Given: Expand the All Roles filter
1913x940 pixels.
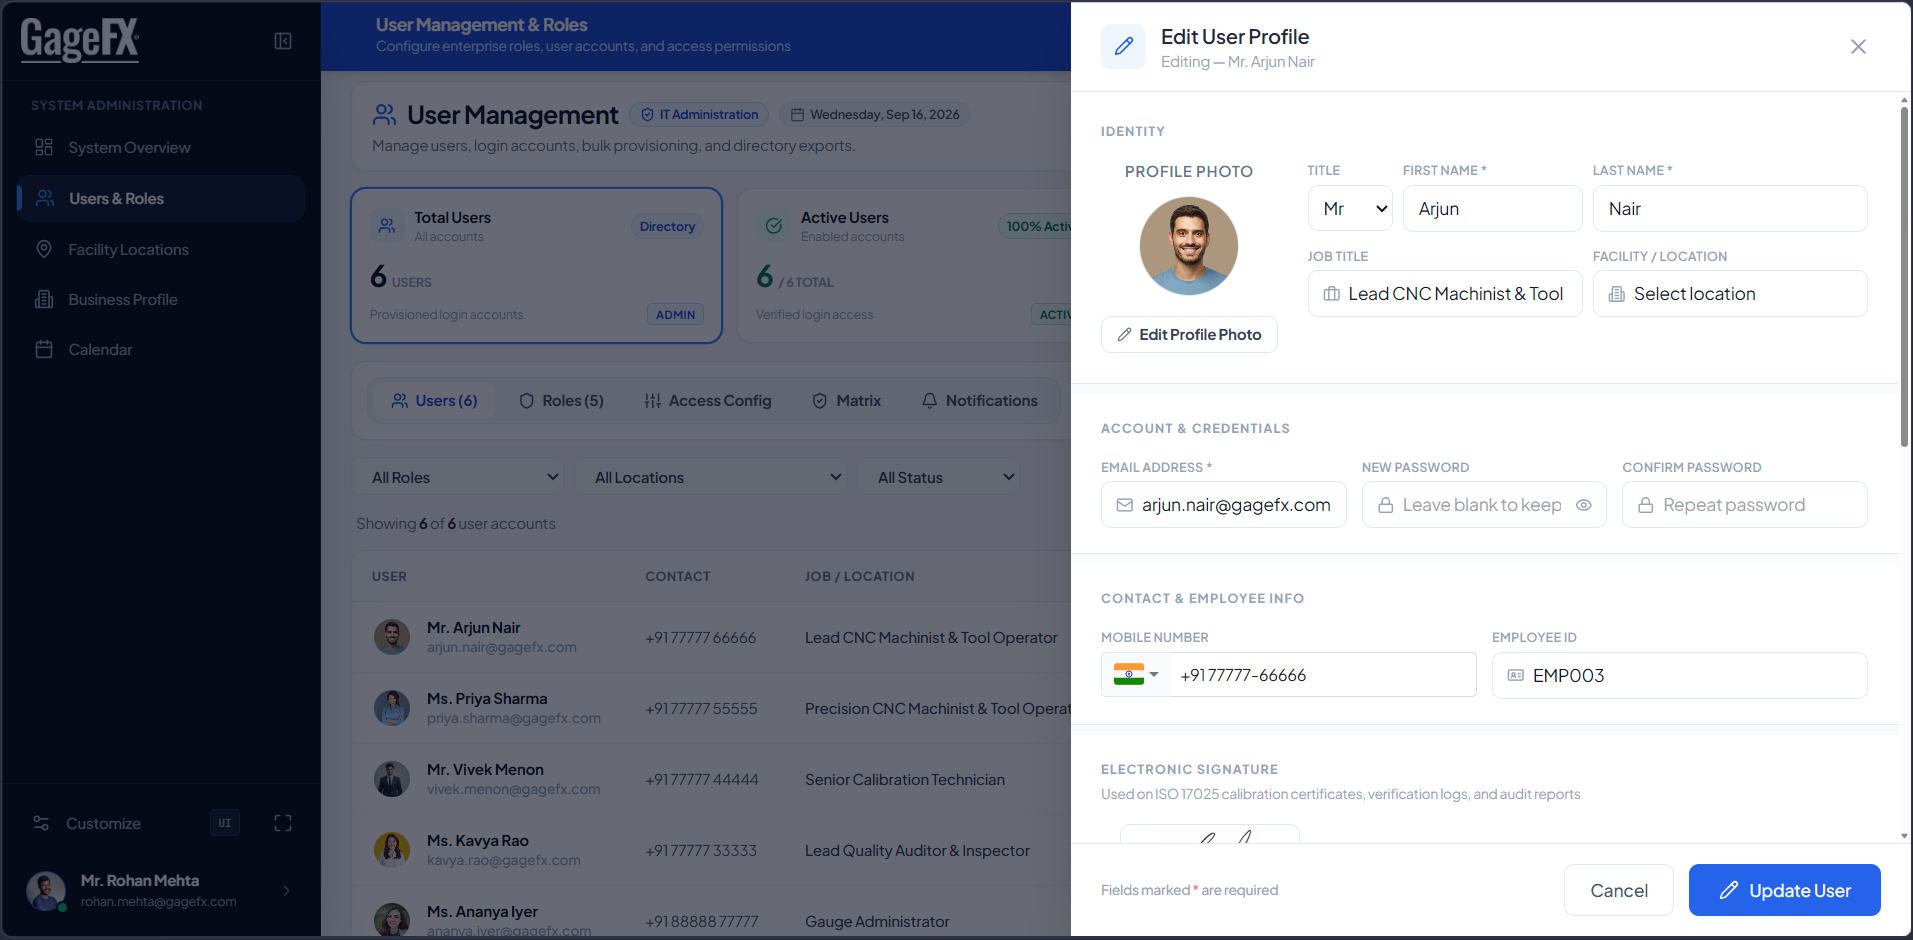Looking at the screenshot, I should (x=458, y=477).
